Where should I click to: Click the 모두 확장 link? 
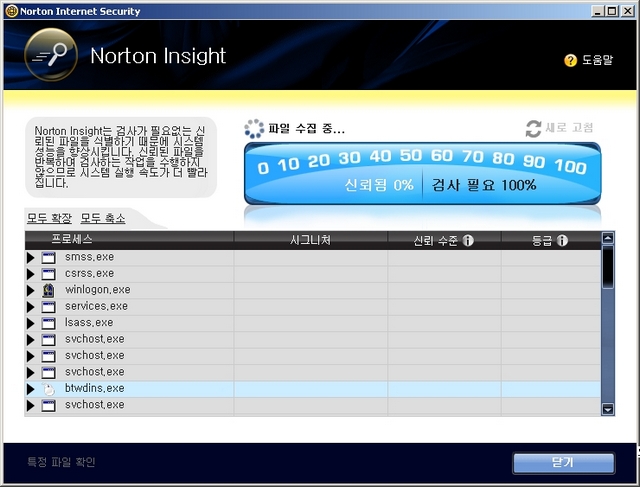49,218
